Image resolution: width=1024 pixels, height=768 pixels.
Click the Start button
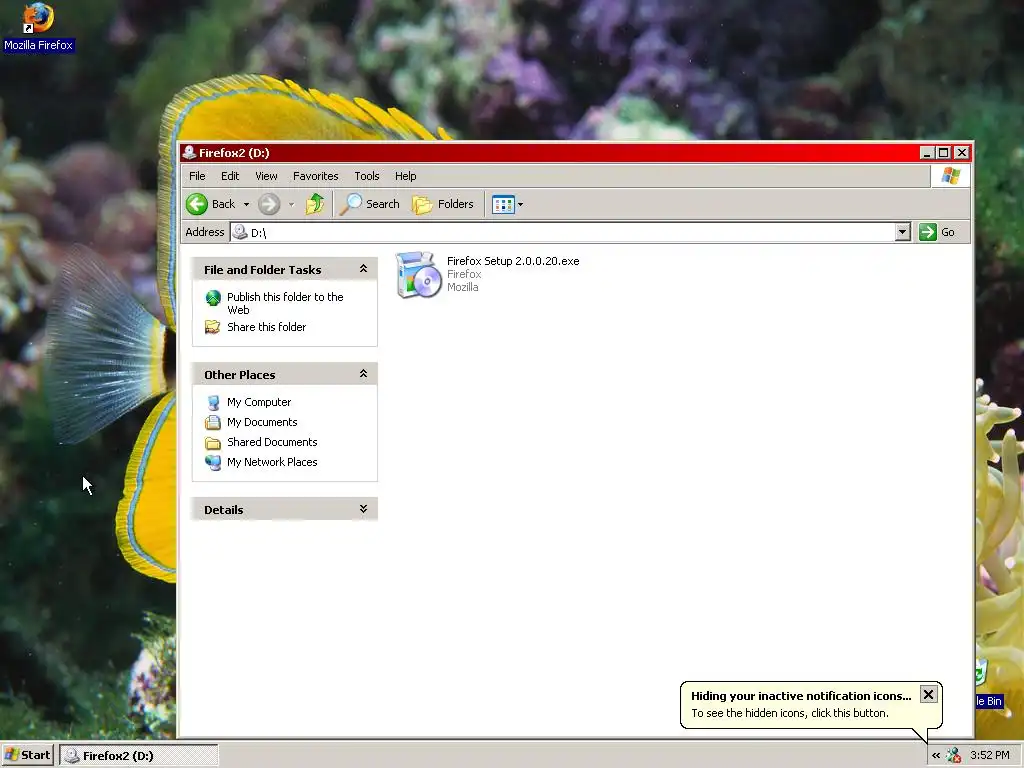coord(27,756)
